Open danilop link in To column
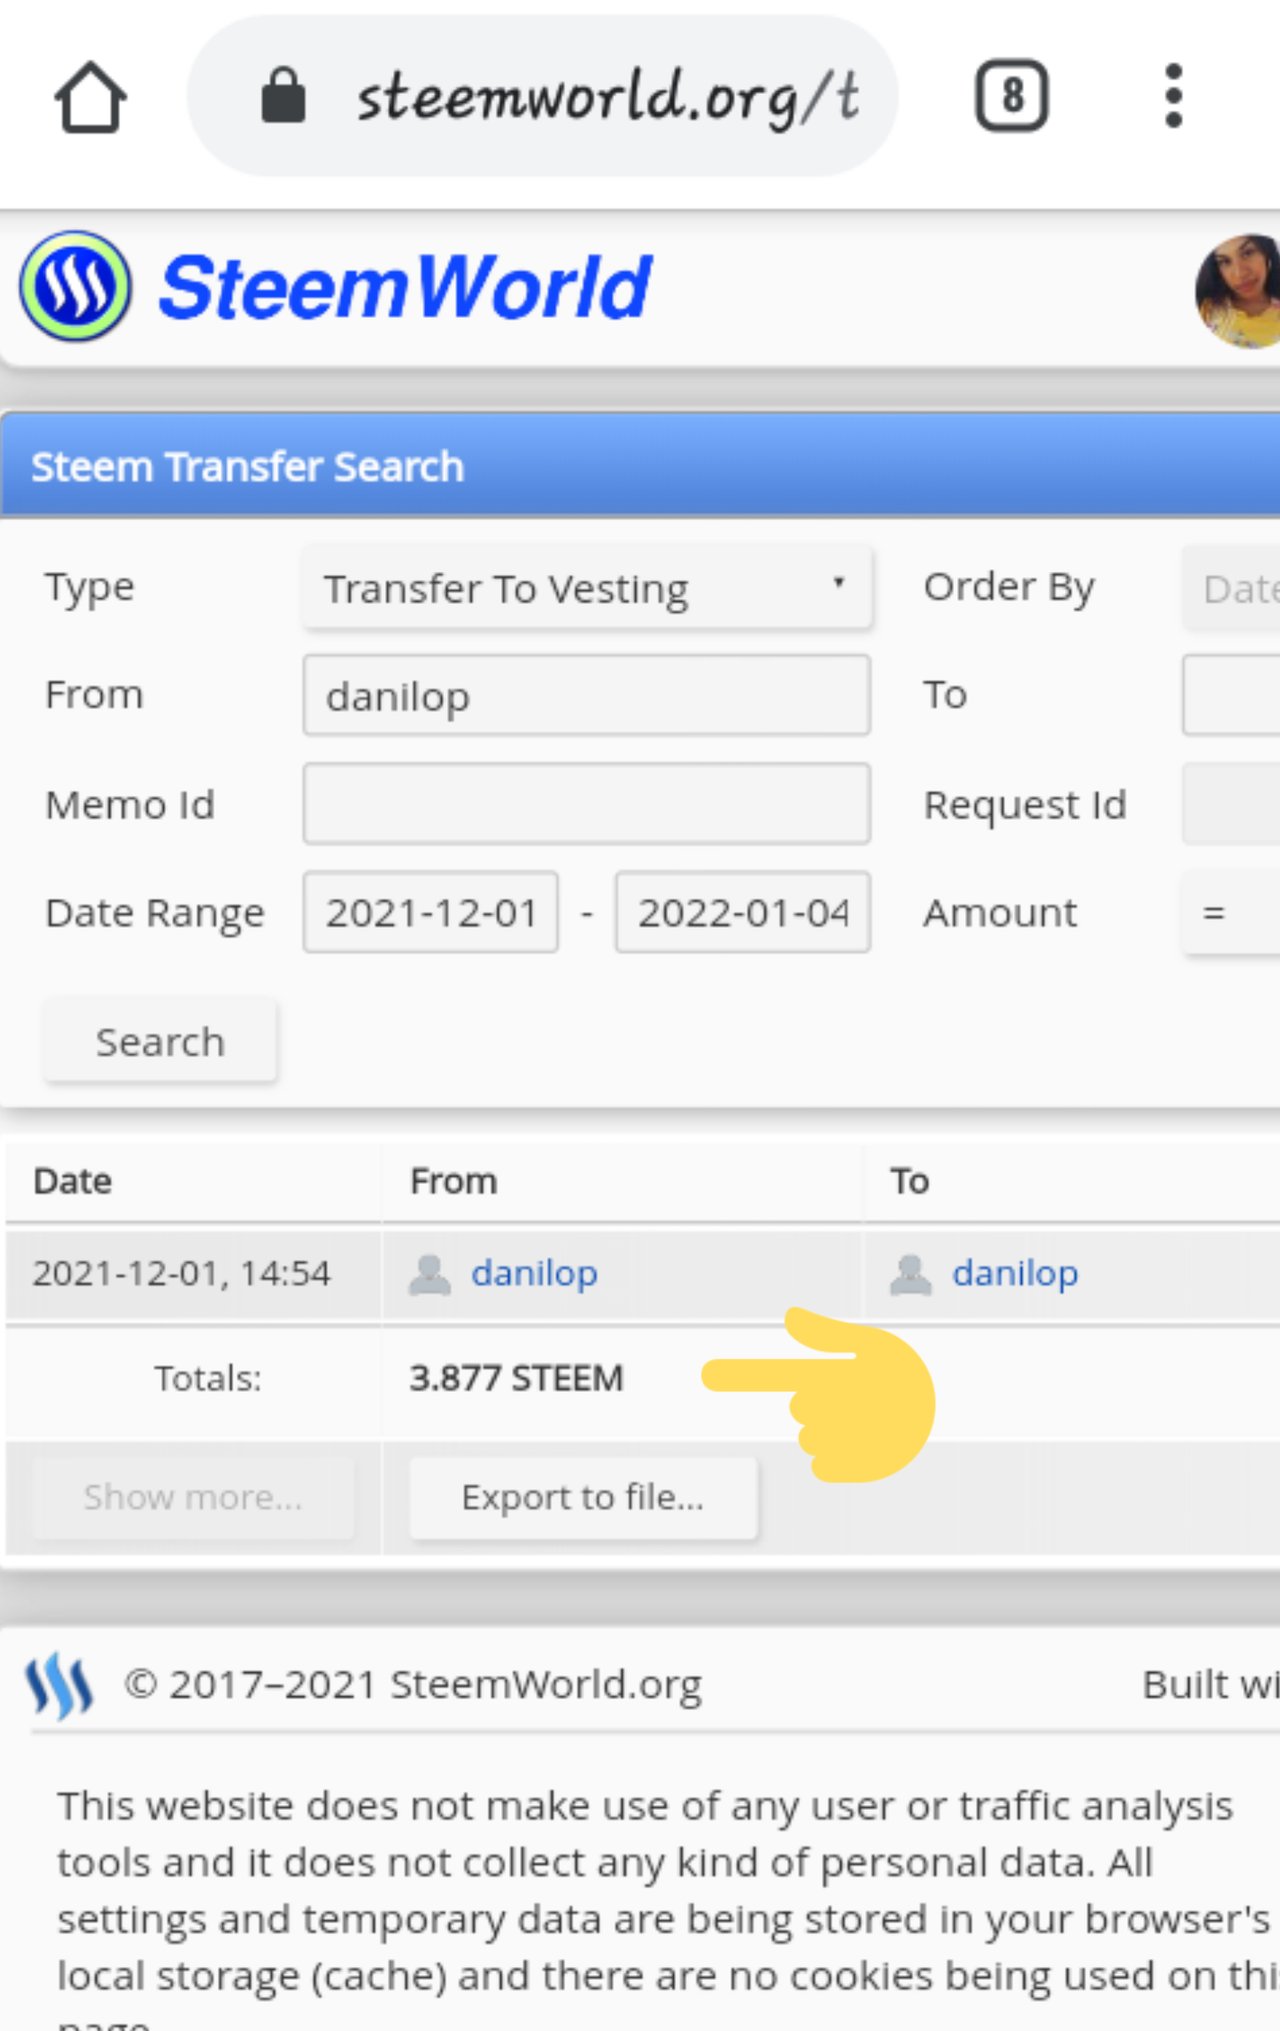Image resolution: width=1280 pixels, height=2031 pixels. tap(1015, 1273)
